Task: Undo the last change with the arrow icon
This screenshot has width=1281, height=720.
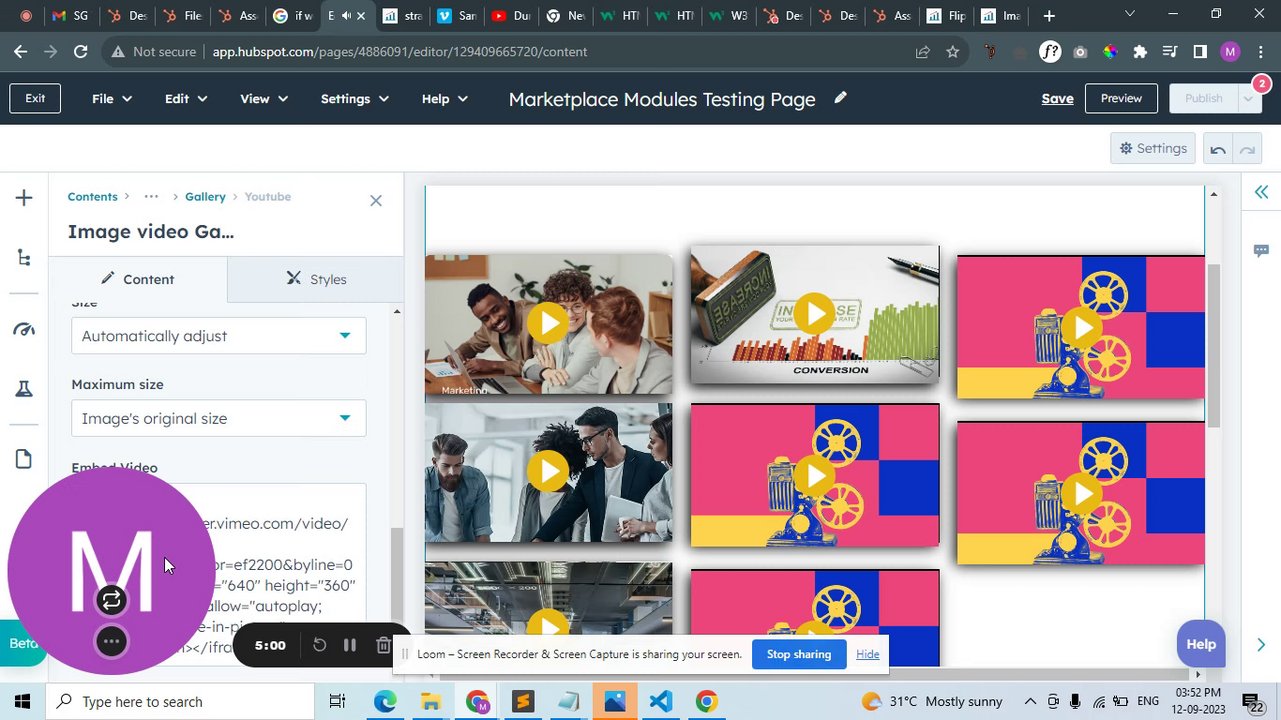Action: coord(1218,149)
